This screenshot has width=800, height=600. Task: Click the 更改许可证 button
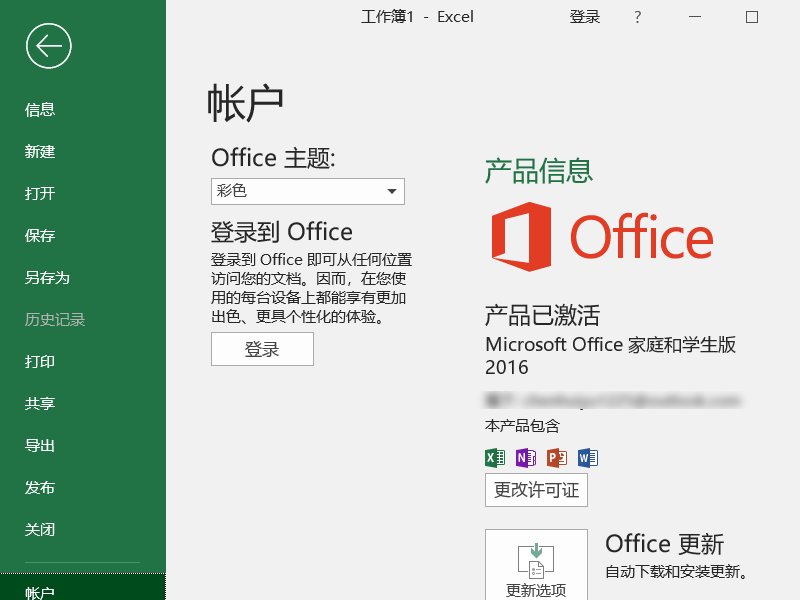pos(536,490)
